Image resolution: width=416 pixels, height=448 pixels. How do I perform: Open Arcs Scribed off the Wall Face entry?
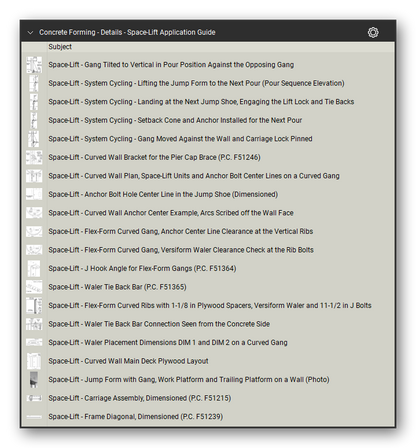(171, 213)
